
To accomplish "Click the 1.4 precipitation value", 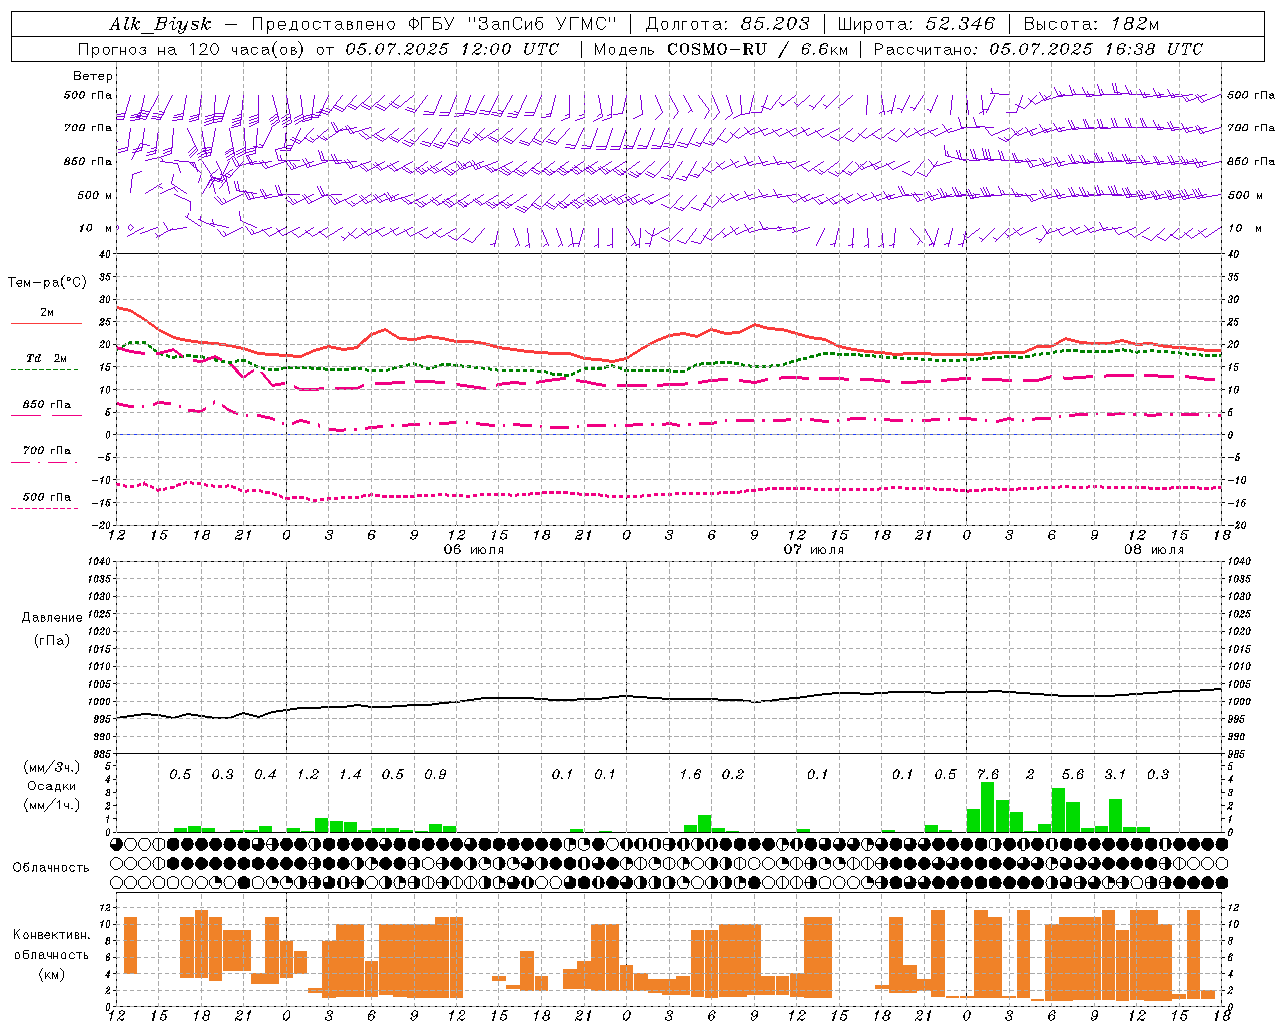I will pyautogui.click(x=350, y=775).
